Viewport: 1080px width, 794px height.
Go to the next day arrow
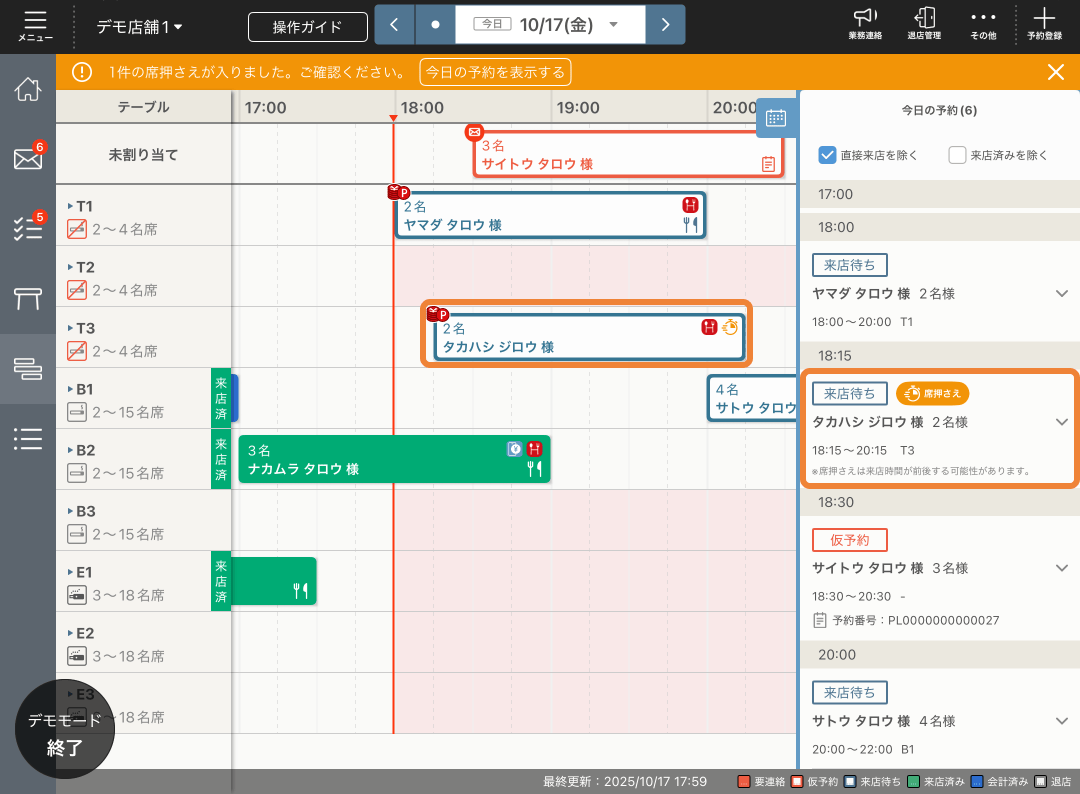(665, 25)
